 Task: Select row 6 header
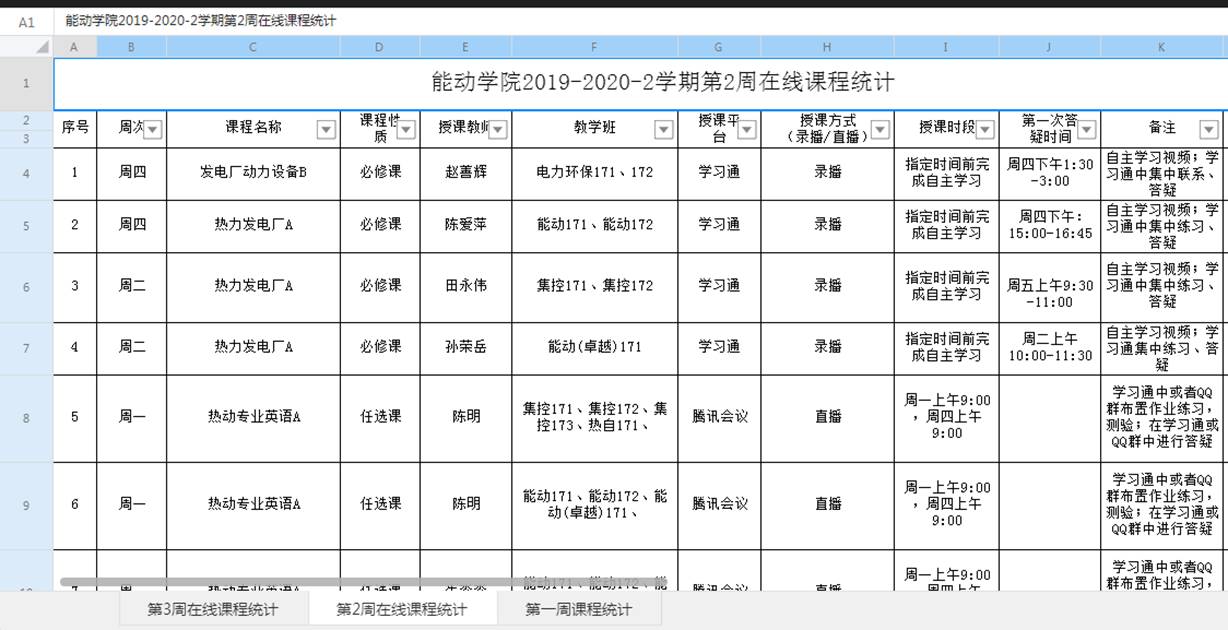27,288
